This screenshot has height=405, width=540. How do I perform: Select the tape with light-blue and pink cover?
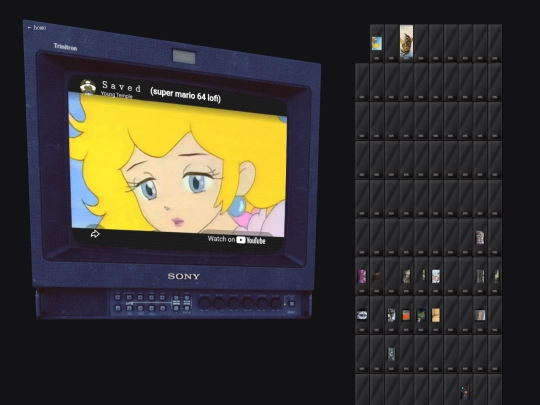pos(436,276)
